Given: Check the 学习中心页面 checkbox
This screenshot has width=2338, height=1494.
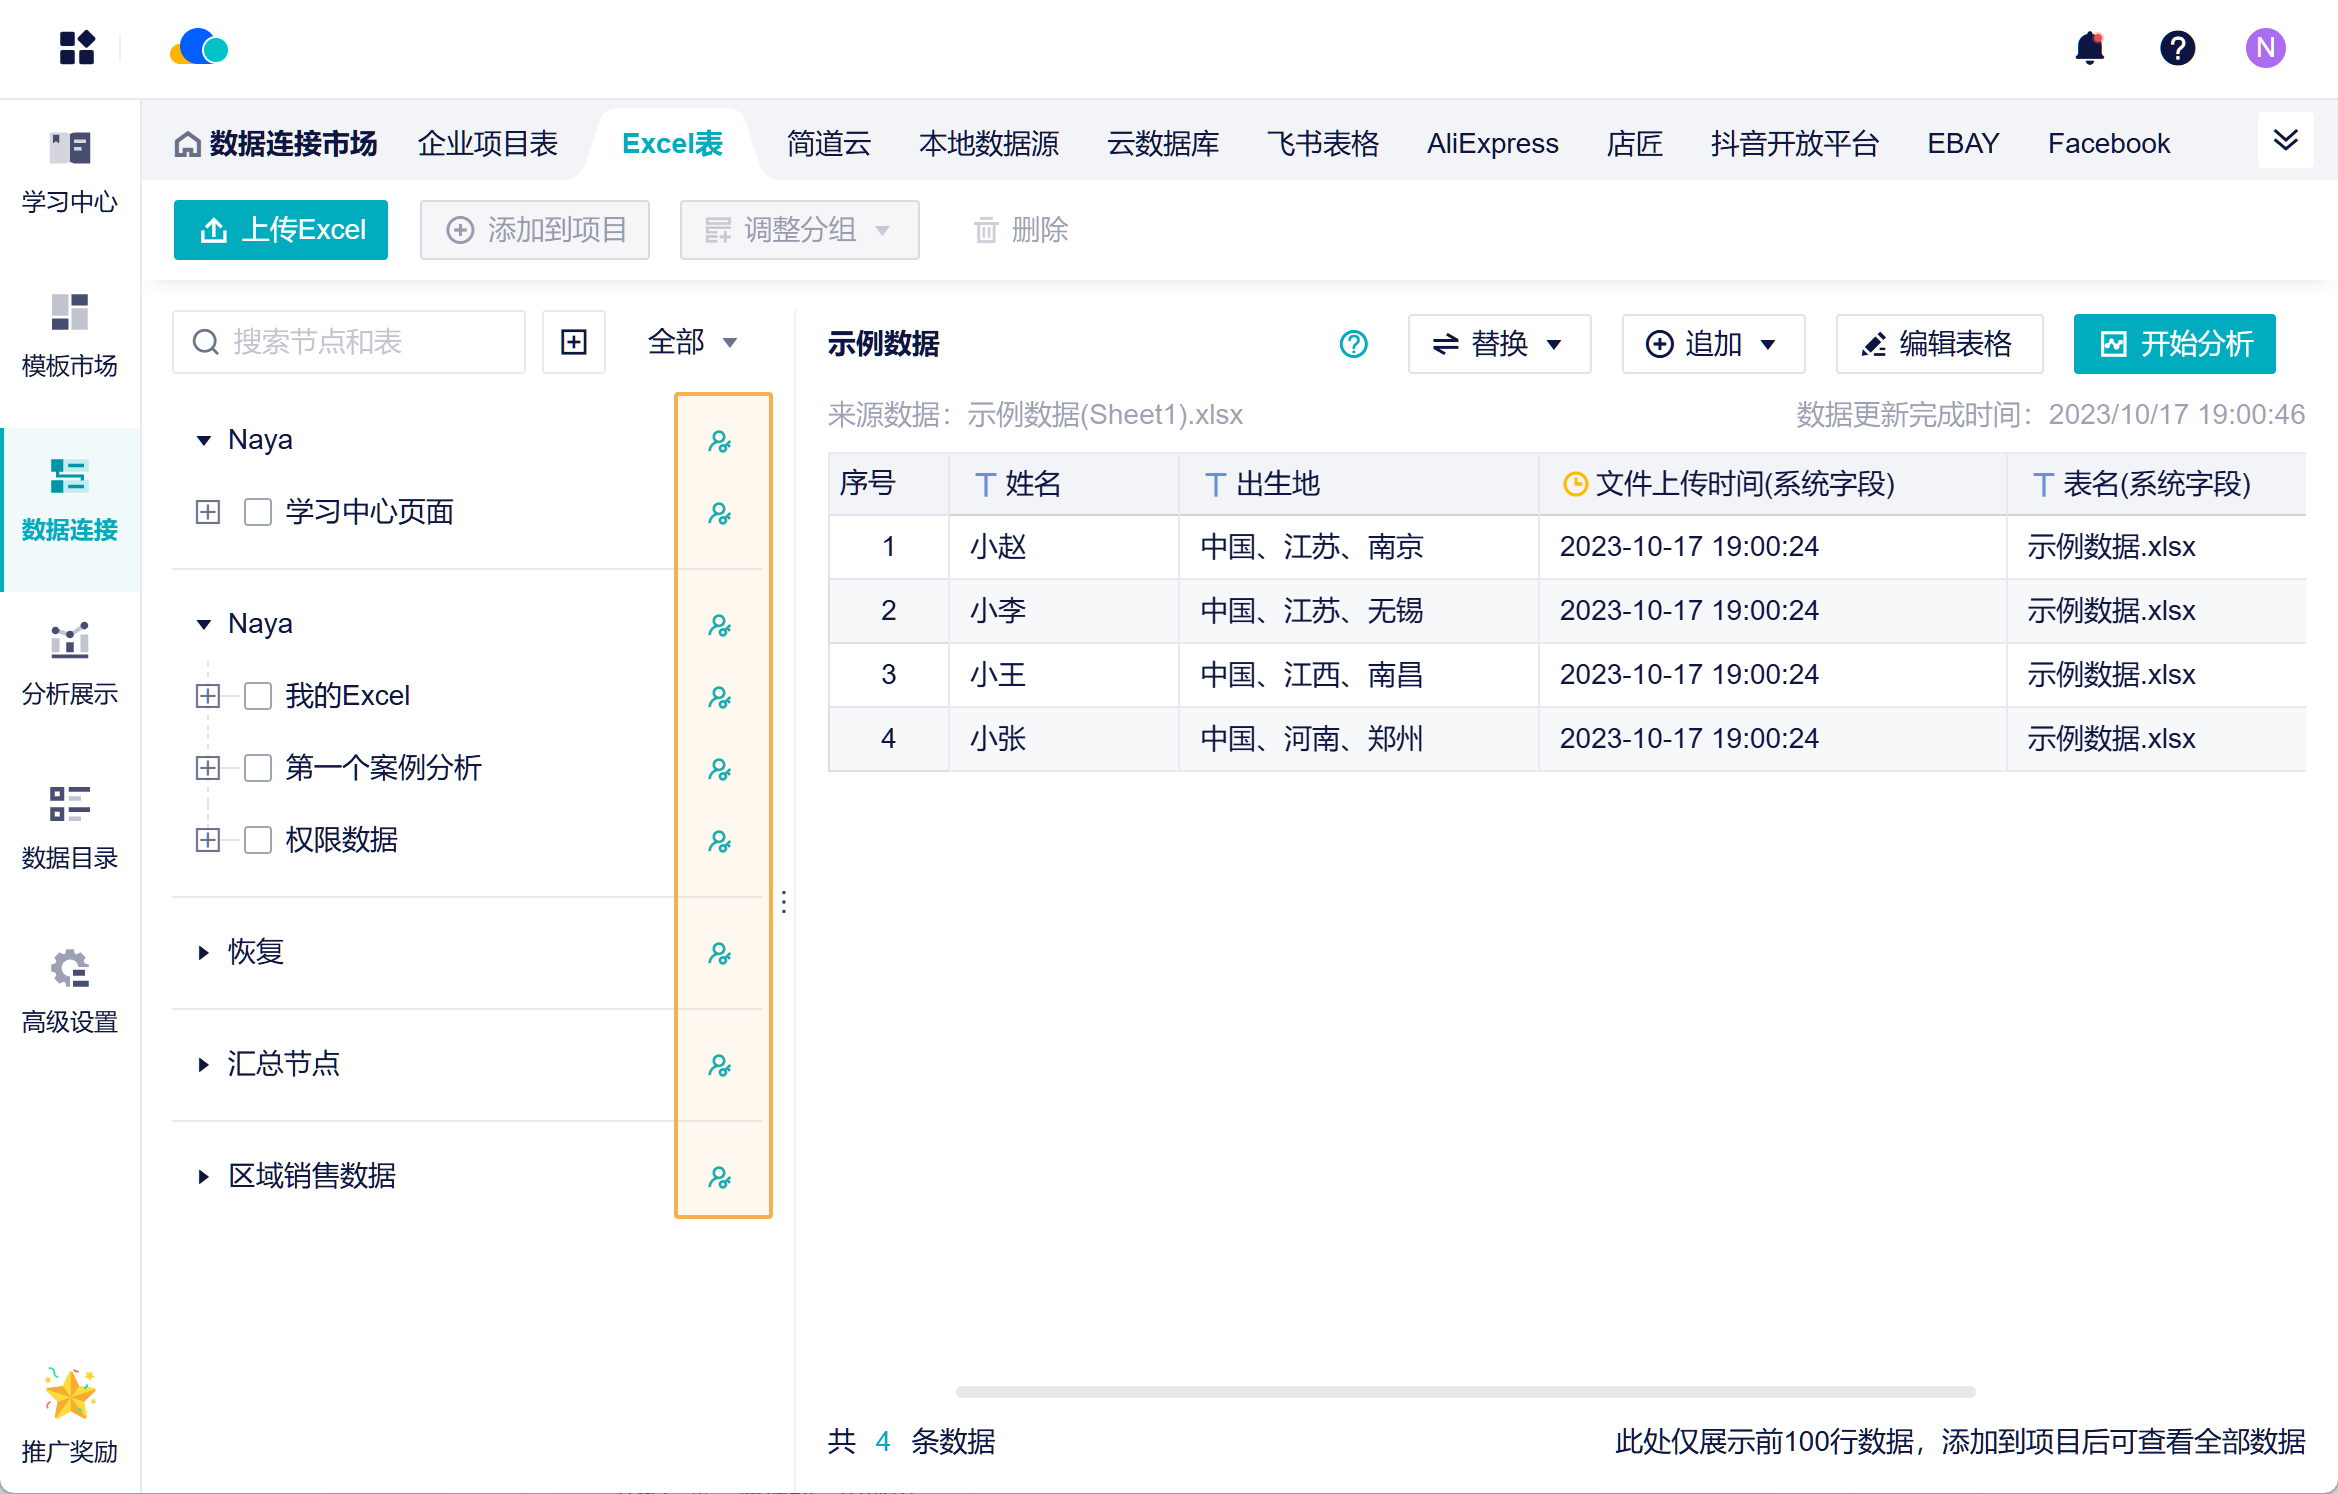Looking at the screenshot, I should coord(258,512).
